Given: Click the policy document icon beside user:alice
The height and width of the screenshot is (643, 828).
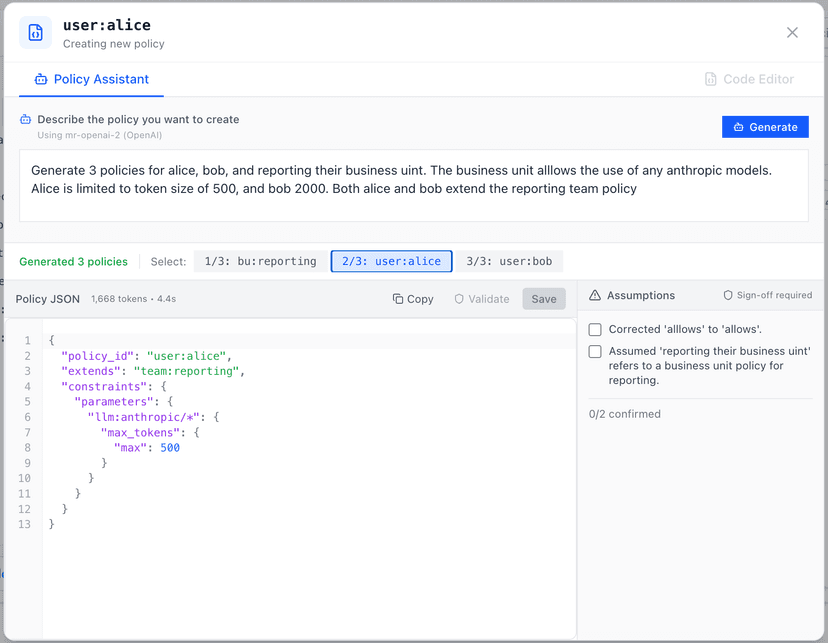Looking at the screenshot, I should pyautogui.click(x=36, y=33).
